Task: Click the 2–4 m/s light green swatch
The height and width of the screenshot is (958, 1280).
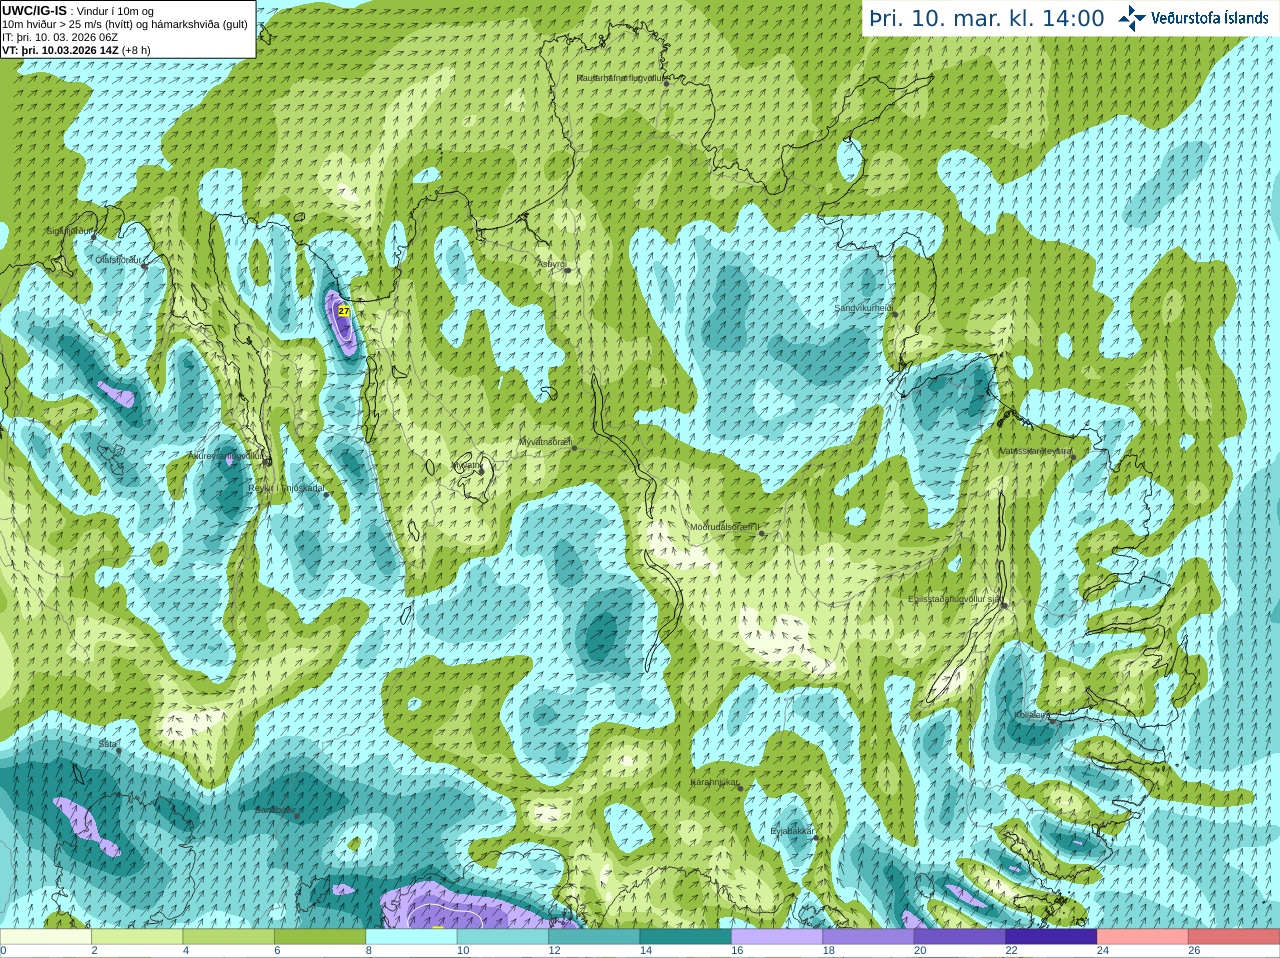Action: coord(137,937)
